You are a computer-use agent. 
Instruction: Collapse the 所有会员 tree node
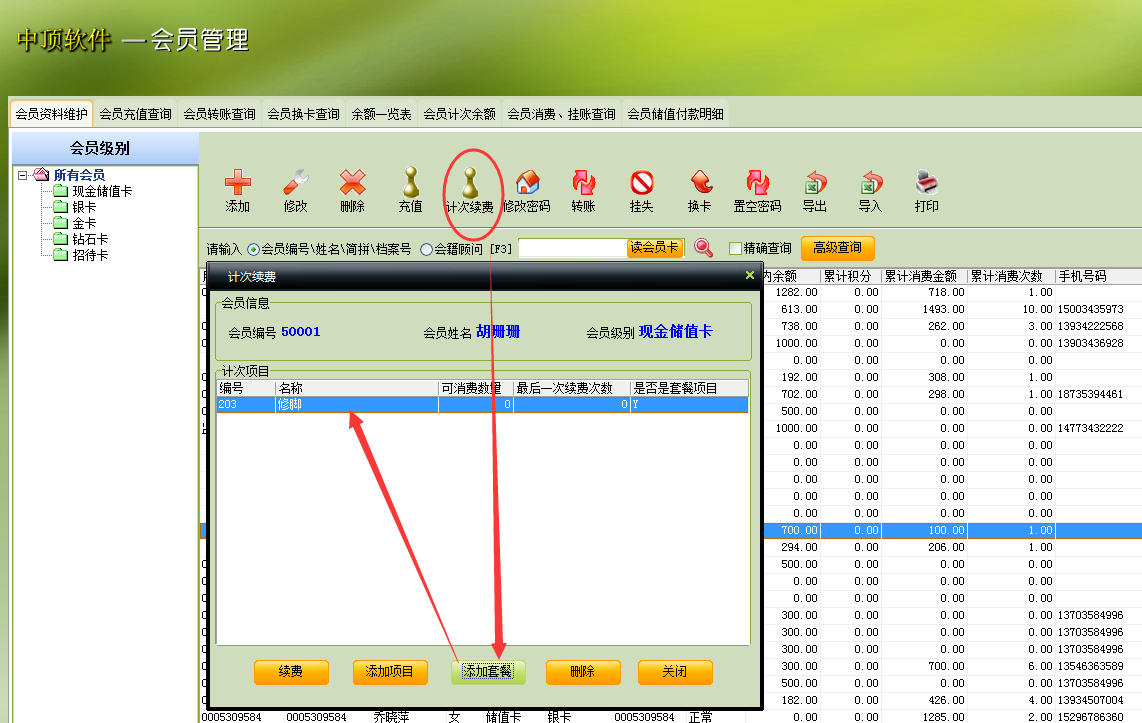23,175
